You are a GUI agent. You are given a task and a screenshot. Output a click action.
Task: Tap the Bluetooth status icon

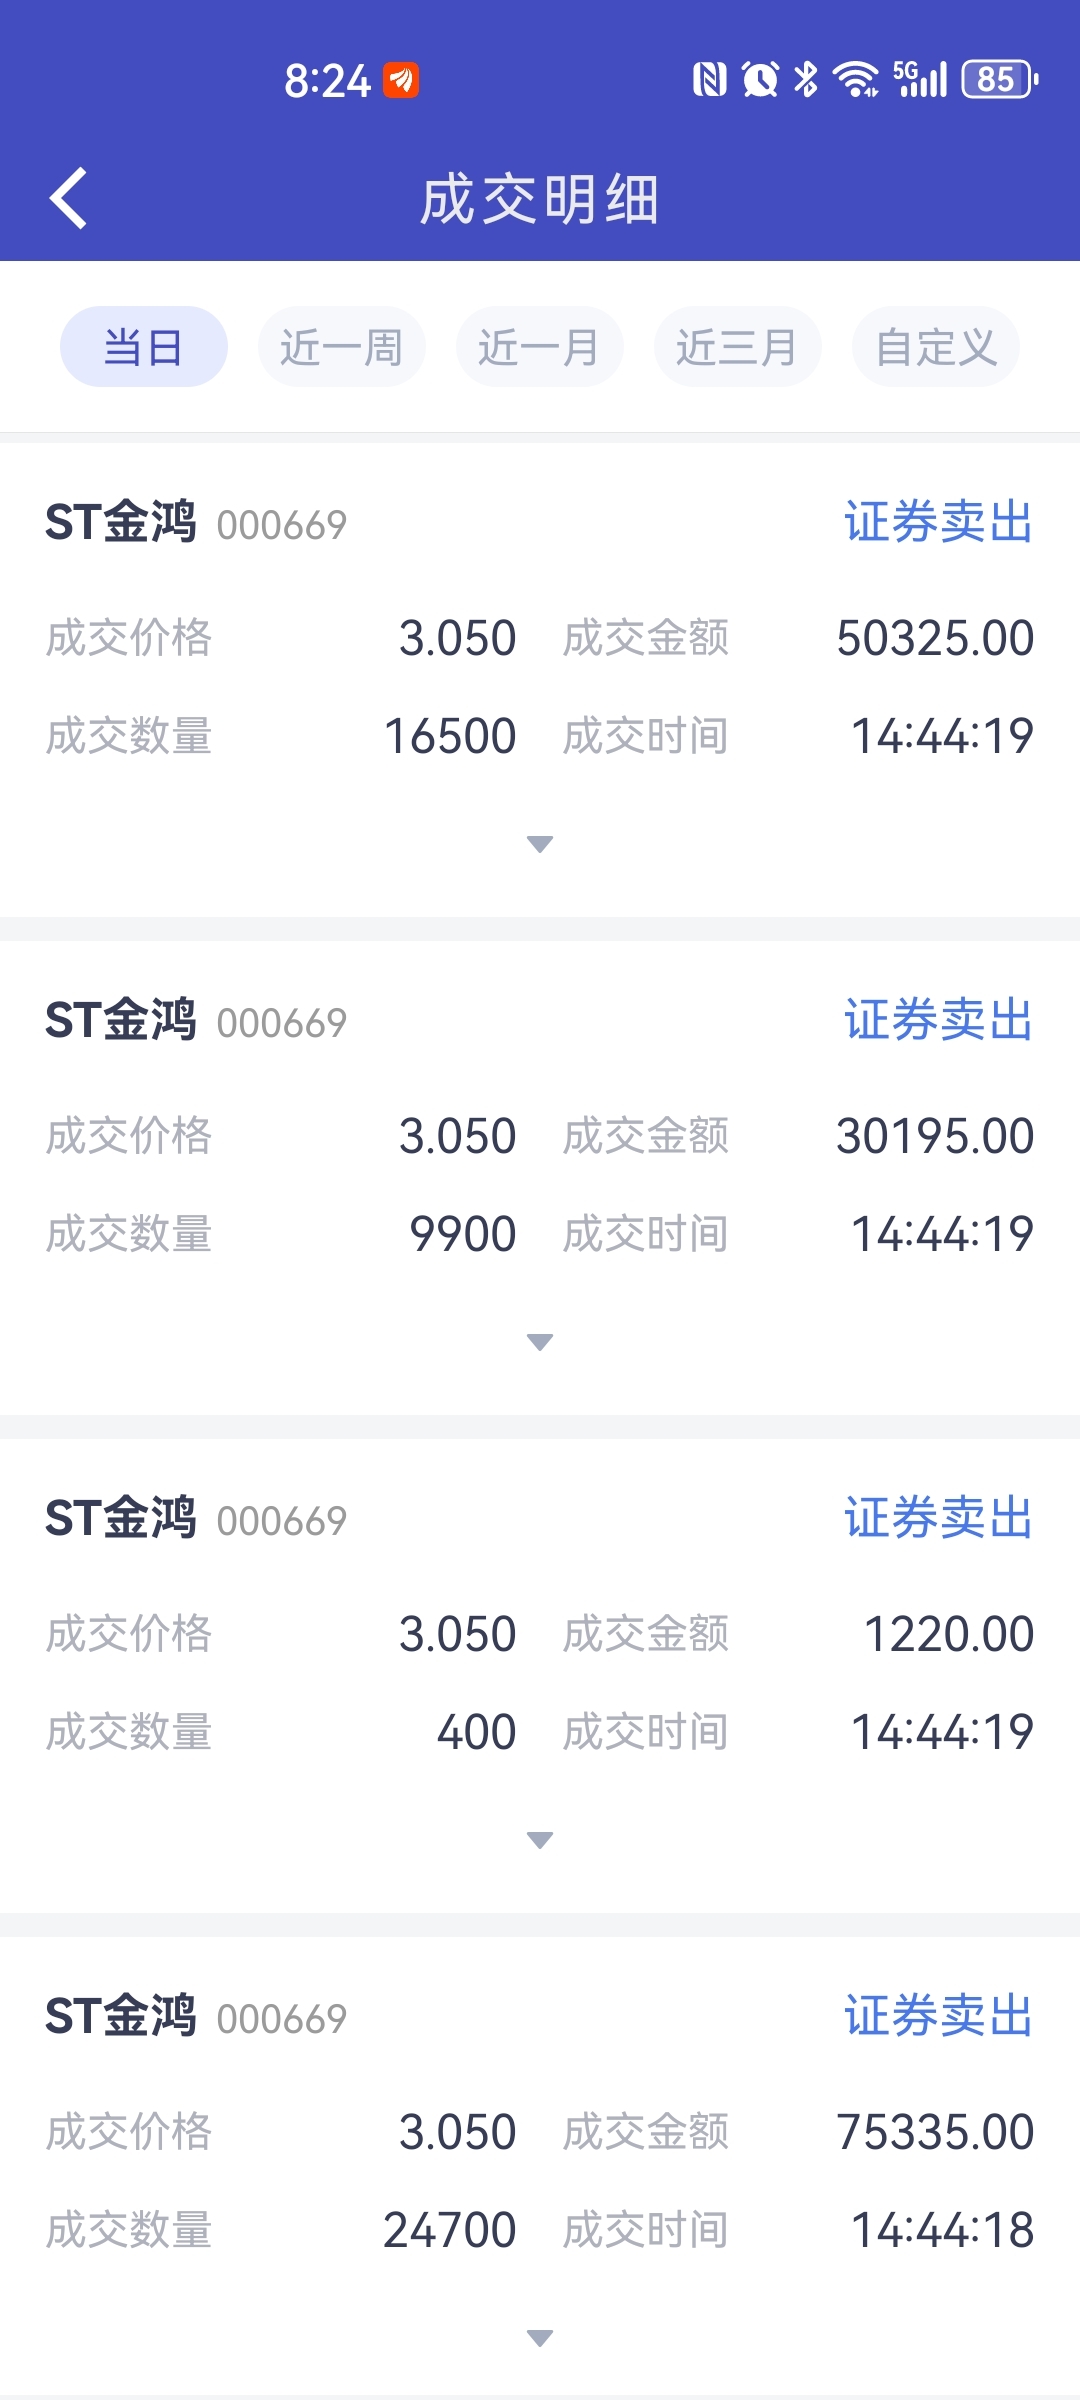[x=805, y=80]
